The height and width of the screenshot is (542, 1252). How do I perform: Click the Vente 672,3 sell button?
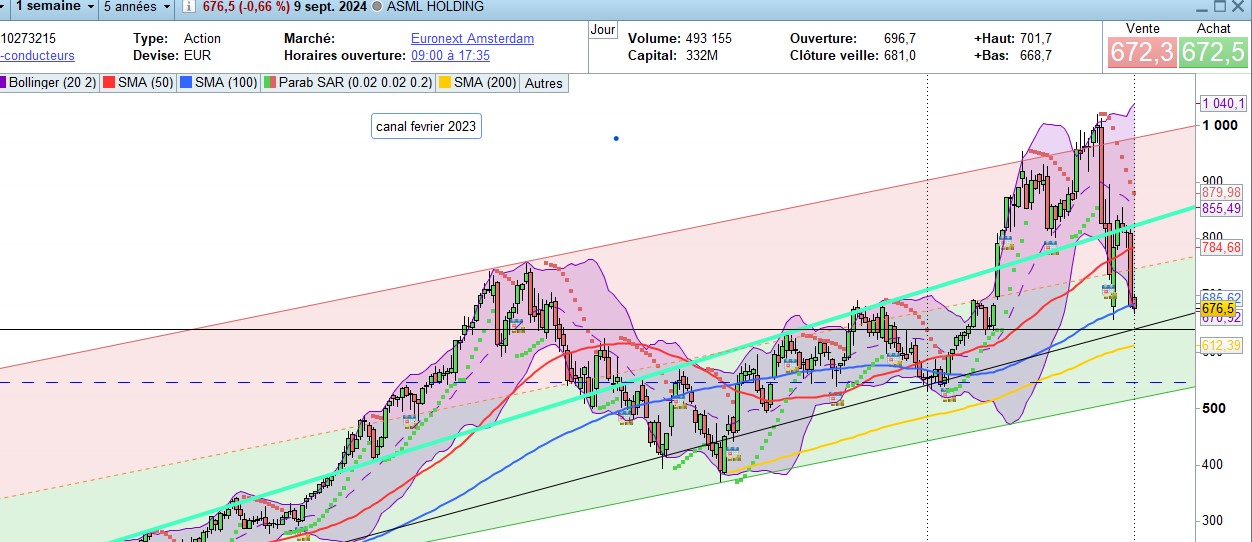point(1142,52)
